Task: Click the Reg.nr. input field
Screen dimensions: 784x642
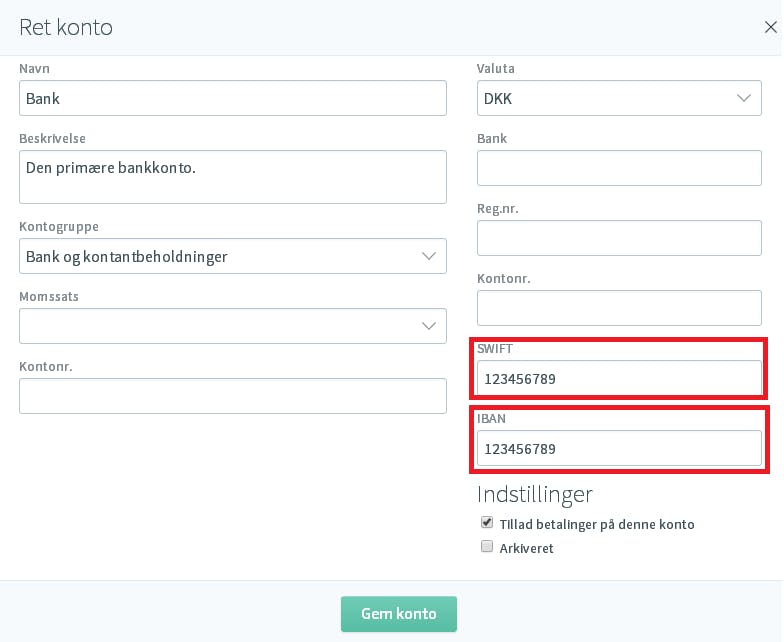Action: pos(619,238)
